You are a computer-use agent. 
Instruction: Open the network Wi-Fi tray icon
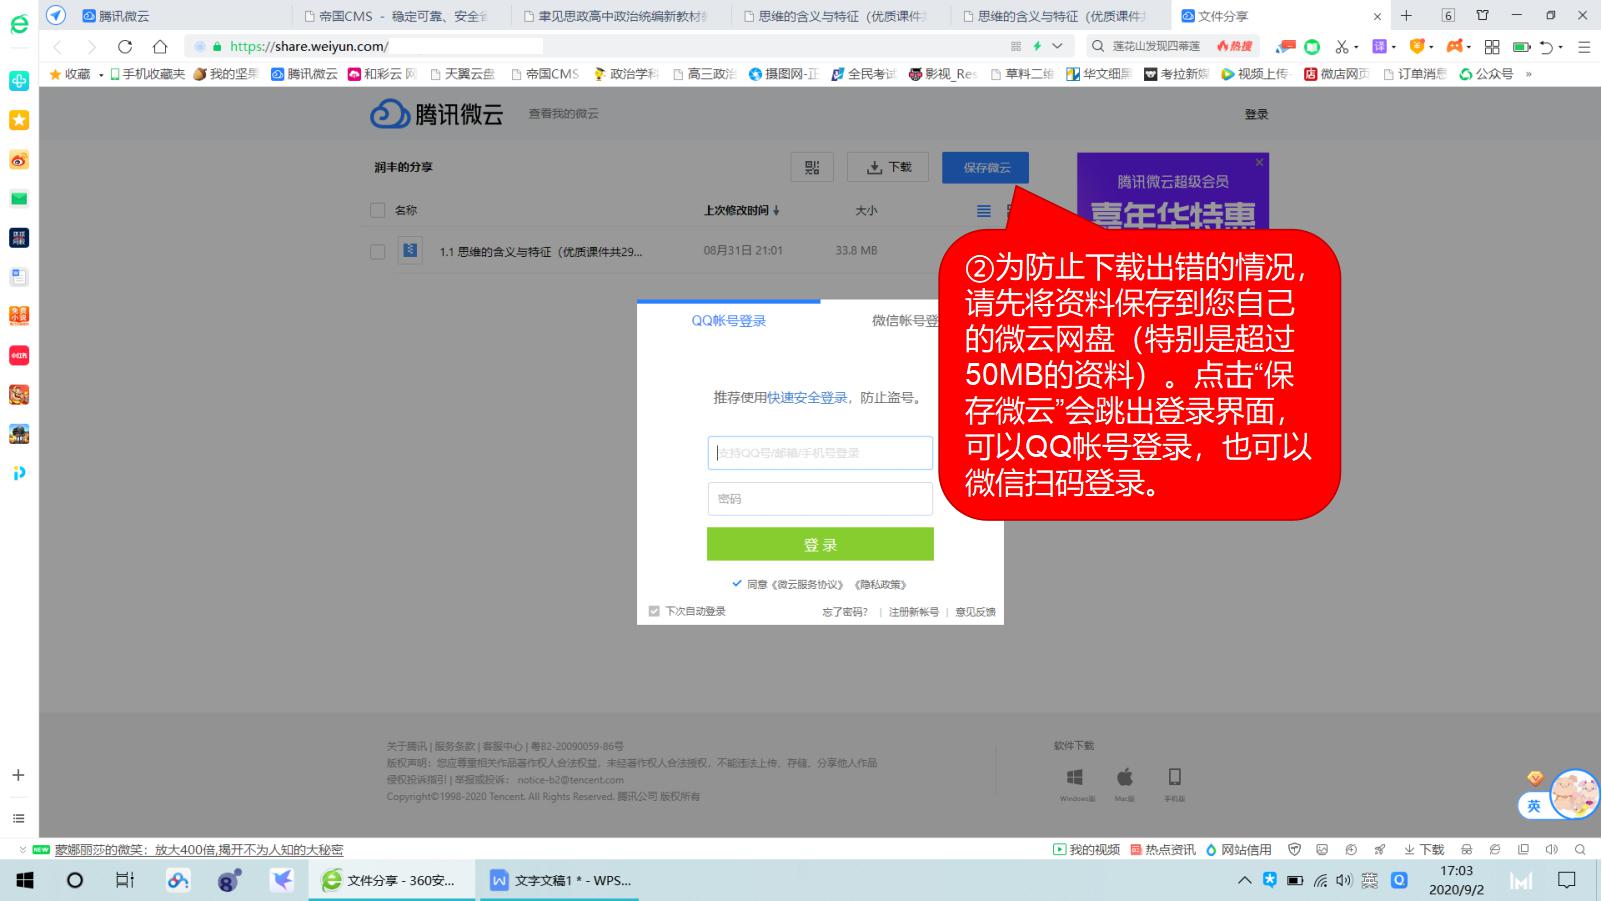pyautogui.click(x=1320, y=880)
